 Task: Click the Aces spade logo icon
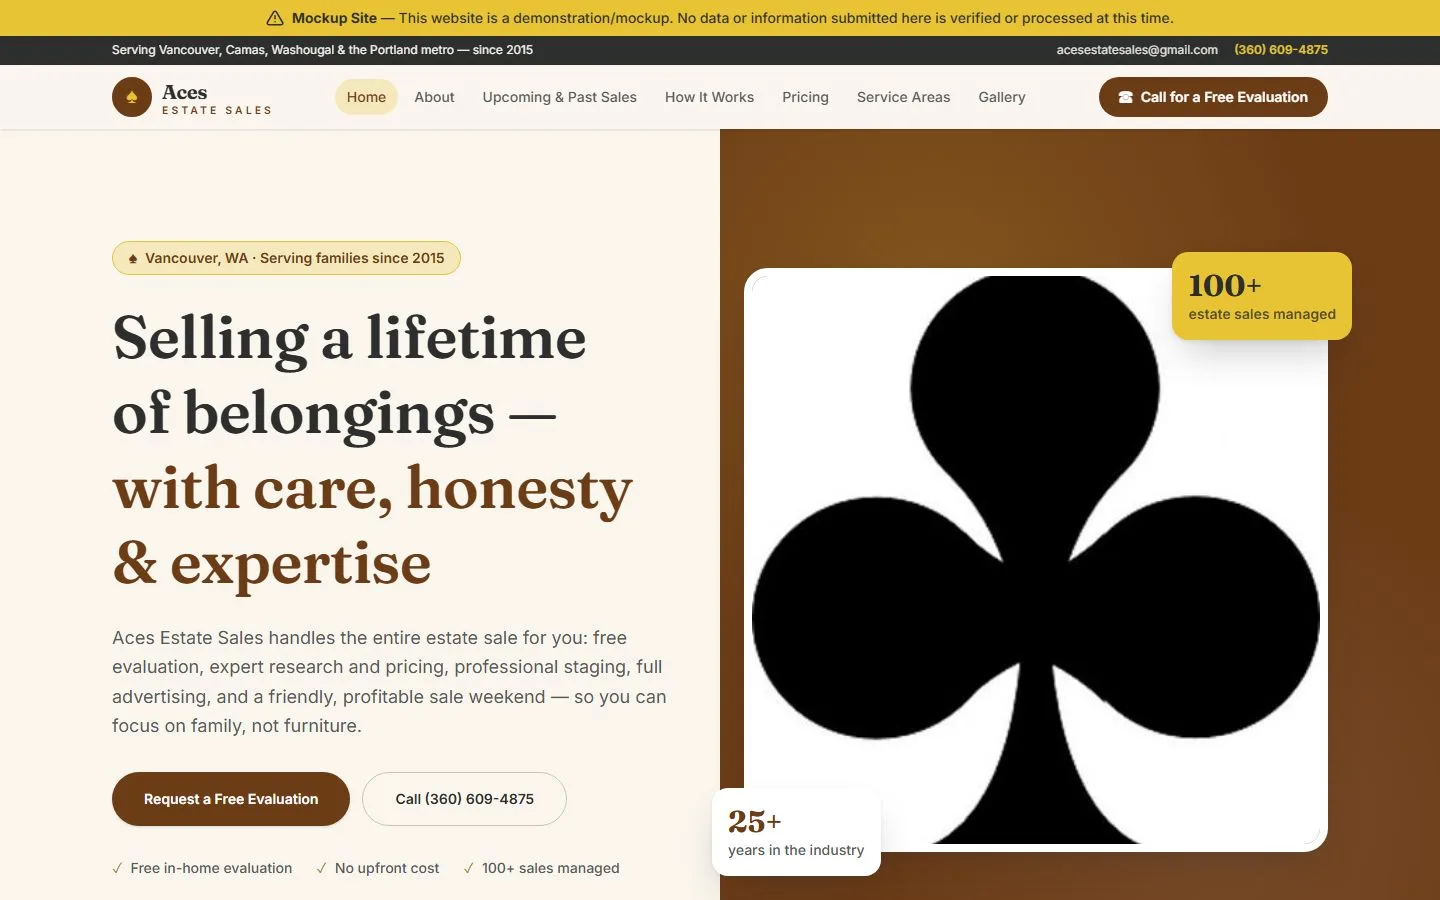pos(132,97)
